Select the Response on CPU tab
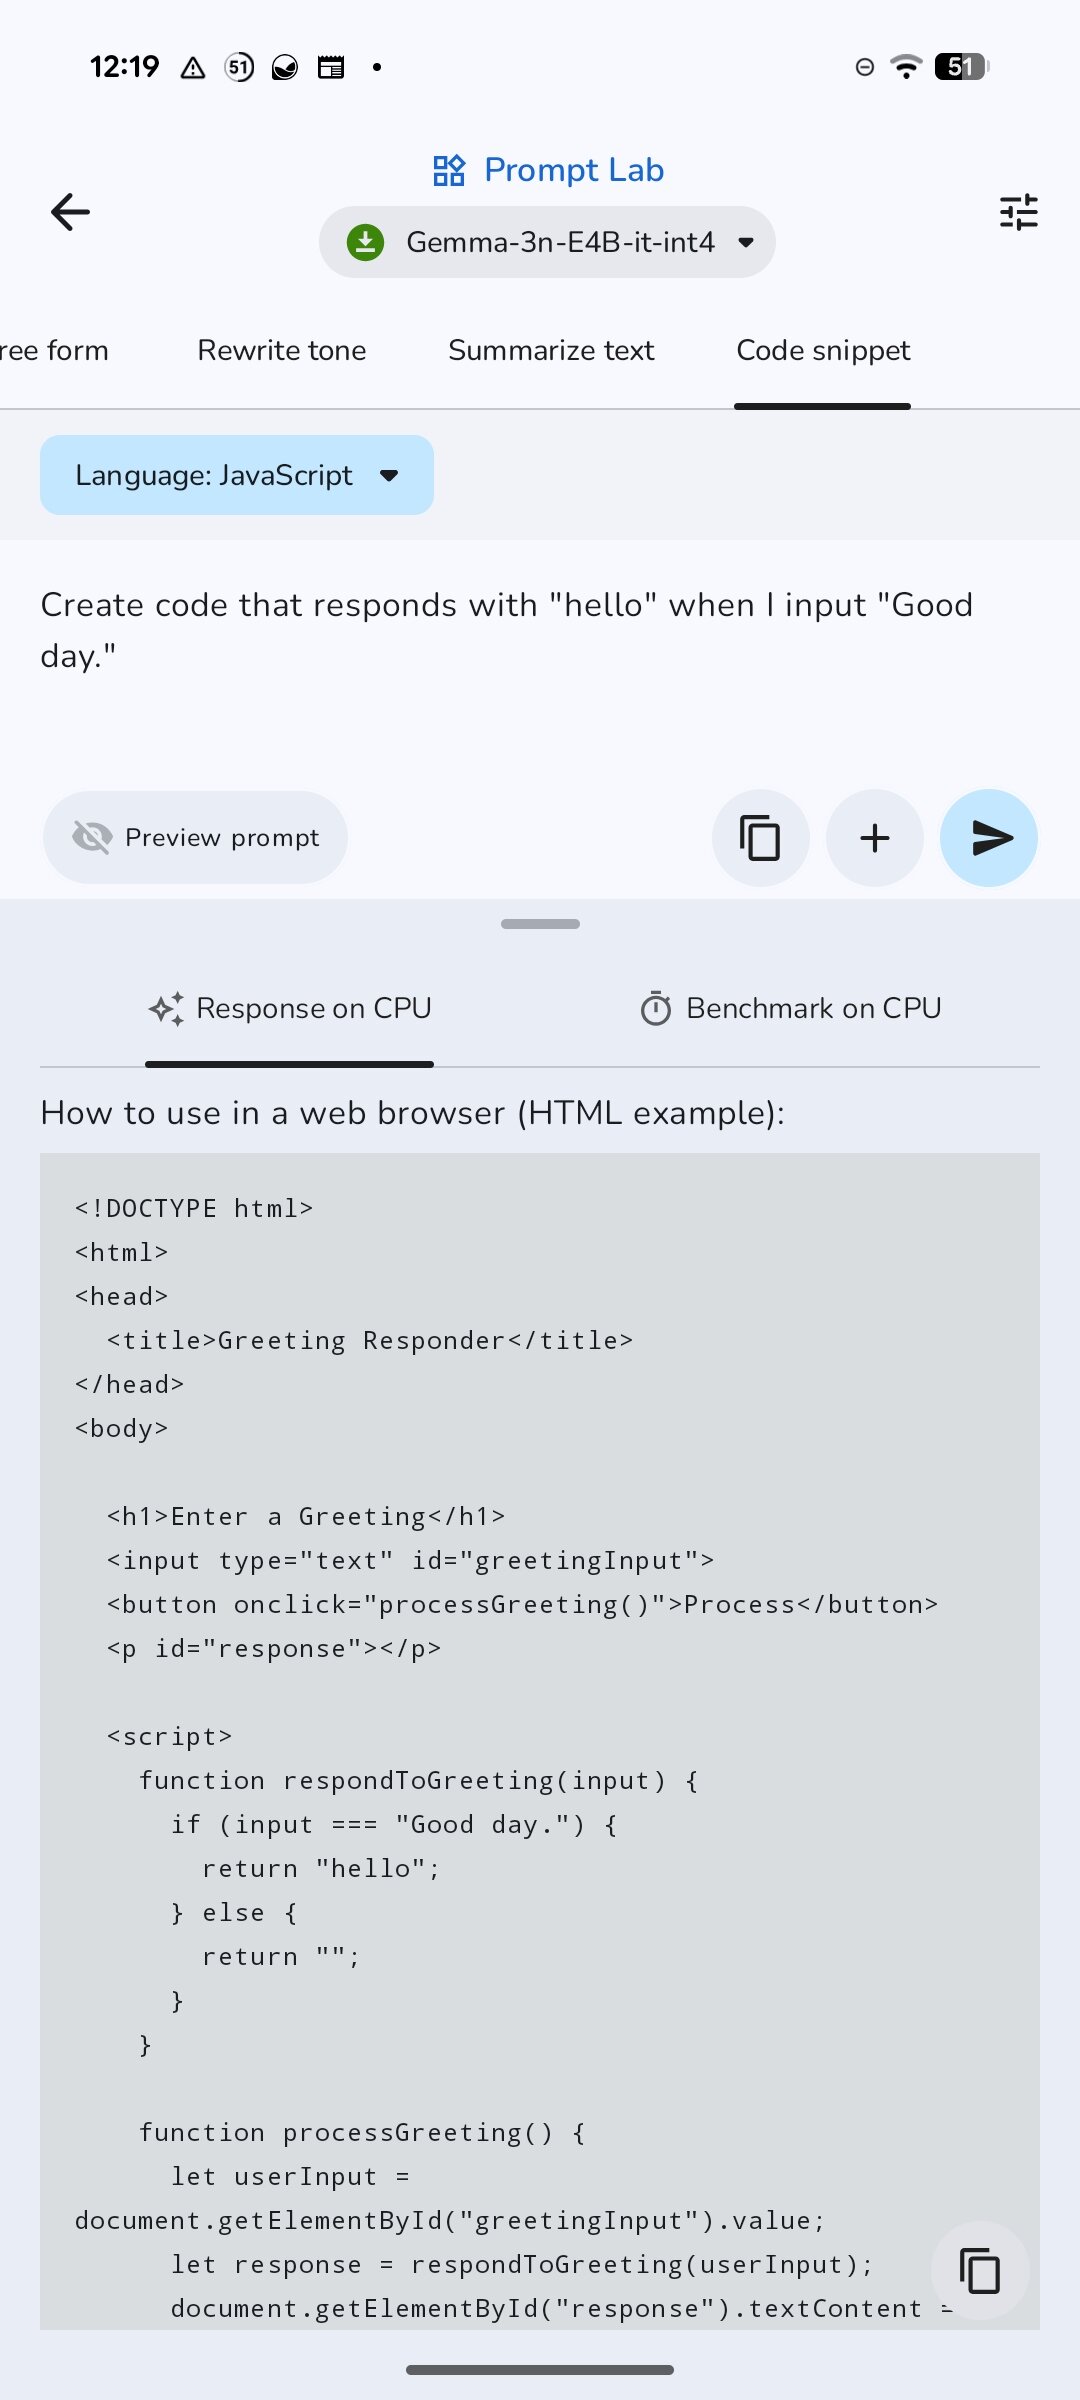Screen dimensions: 1080x2400 pyautogui.click(x=290, y=1008)
